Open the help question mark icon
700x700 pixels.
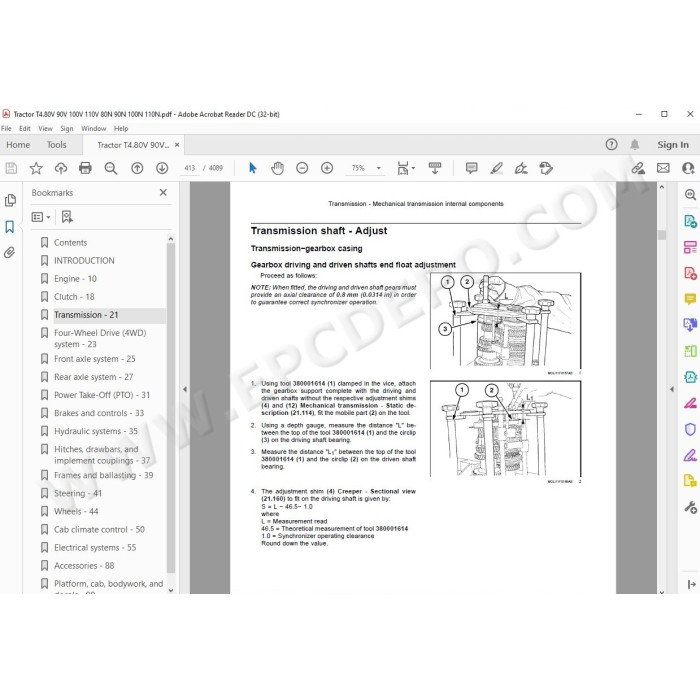click(x=612, y=145)
